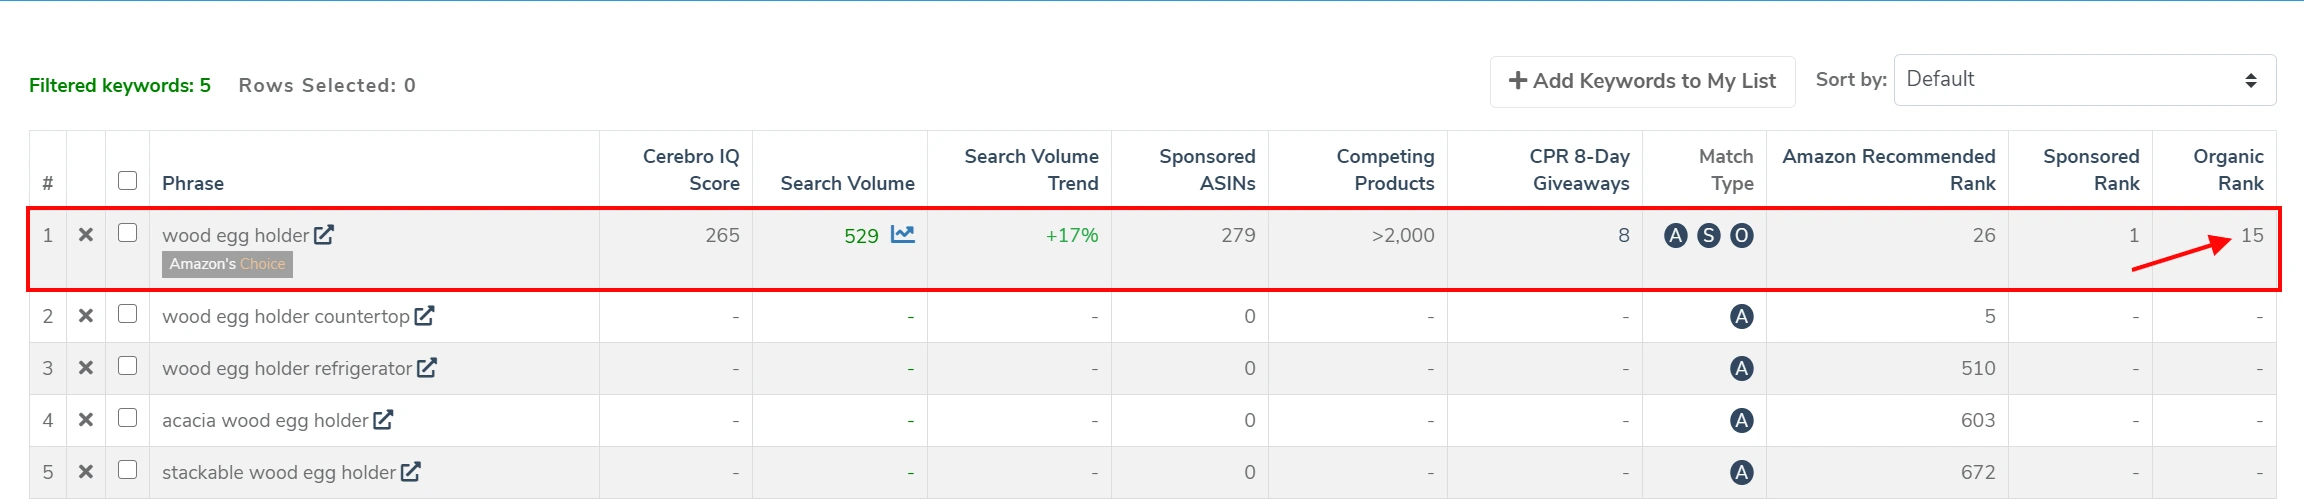2304x502 pixels.
Task: Open external link for wood egg holder countertop
Action: tap(425, 316)
